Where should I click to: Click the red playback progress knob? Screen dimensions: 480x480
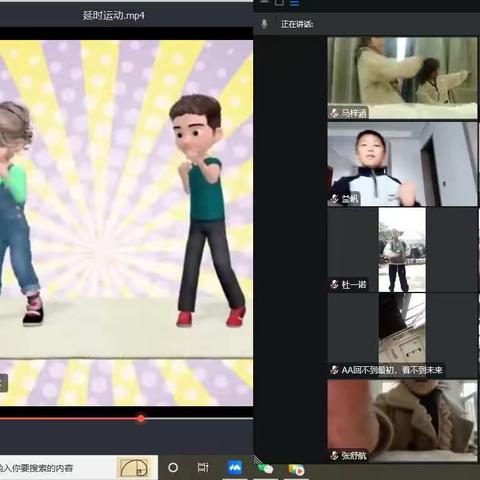click(x=141, y=419)
